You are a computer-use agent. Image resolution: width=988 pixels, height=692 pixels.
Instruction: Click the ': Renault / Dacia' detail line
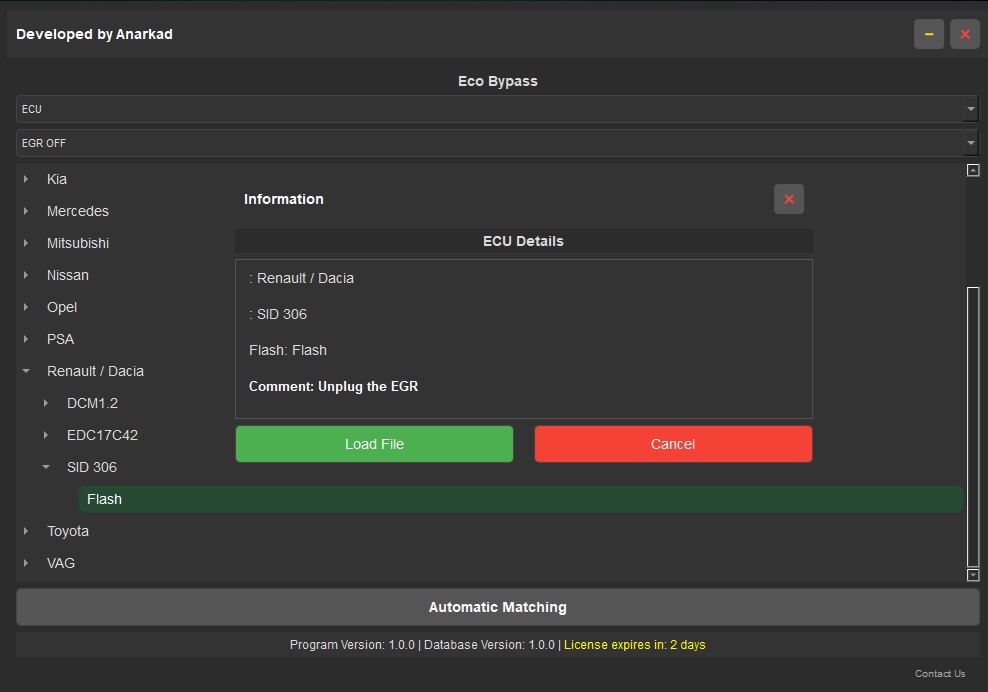point(301,279)
